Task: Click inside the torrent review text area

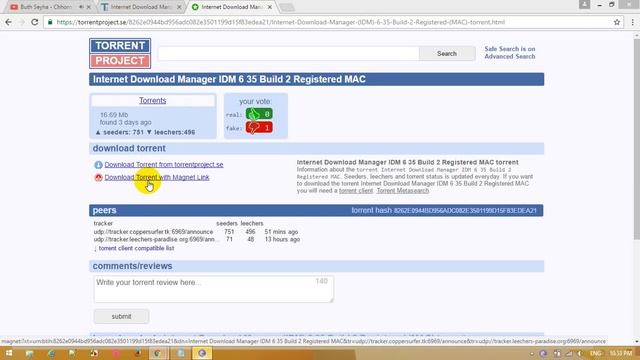Action: point(213,289)
